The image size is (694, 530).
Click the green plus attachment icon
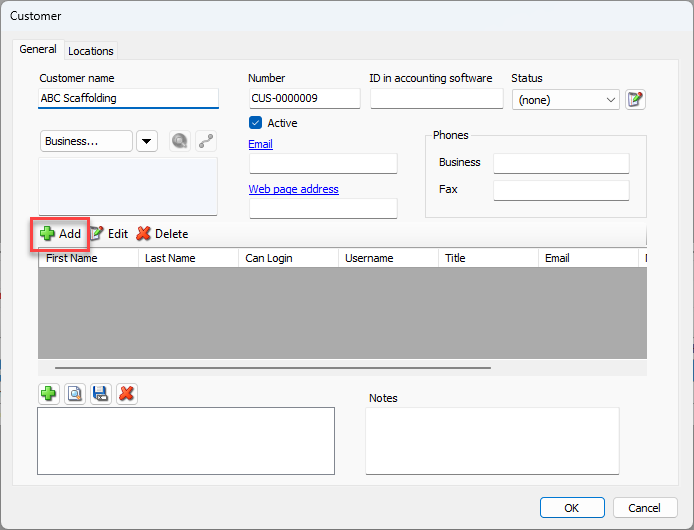49,394
